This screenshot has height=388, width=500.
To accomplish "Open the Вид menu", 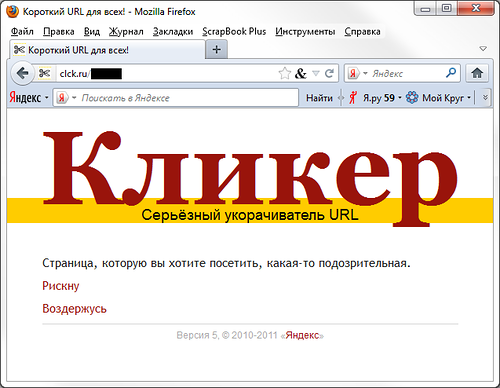I will (92, 31).
